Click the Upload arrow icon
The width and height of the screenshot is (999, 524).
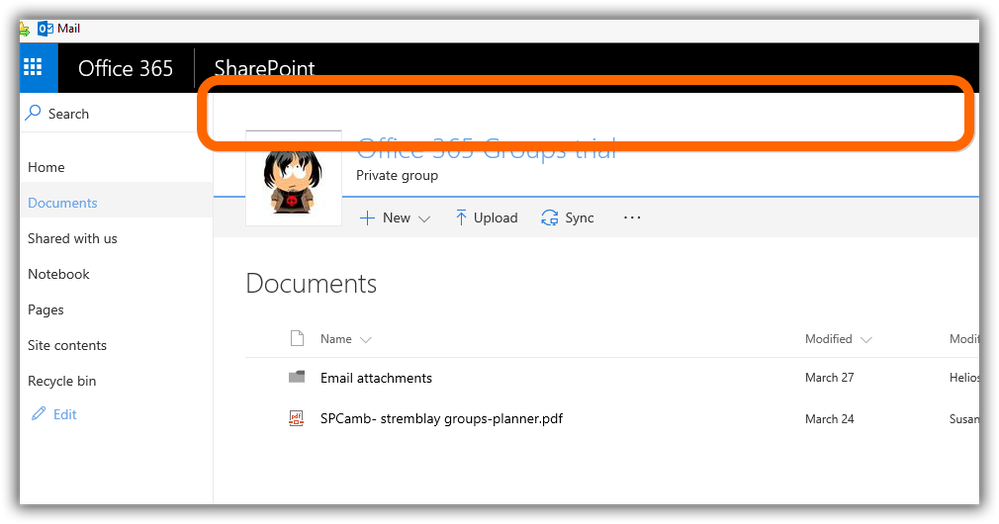[x=461, y=218]
